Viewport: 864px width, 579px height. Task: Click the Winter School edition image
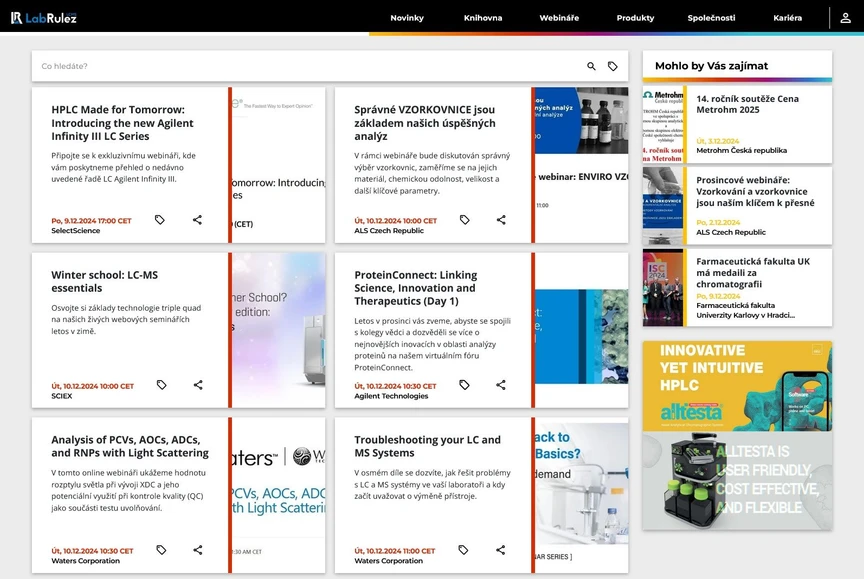point(279,330)
